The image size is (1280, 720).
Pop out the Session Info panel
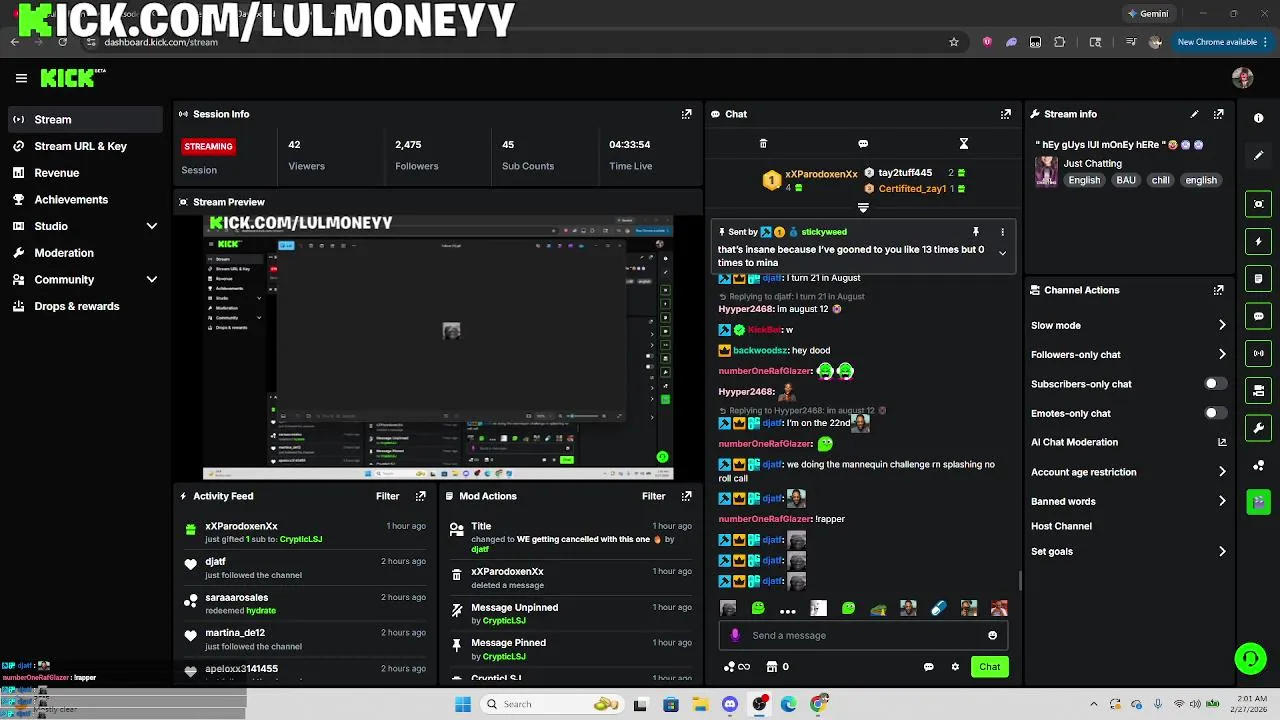pos(686,114)
